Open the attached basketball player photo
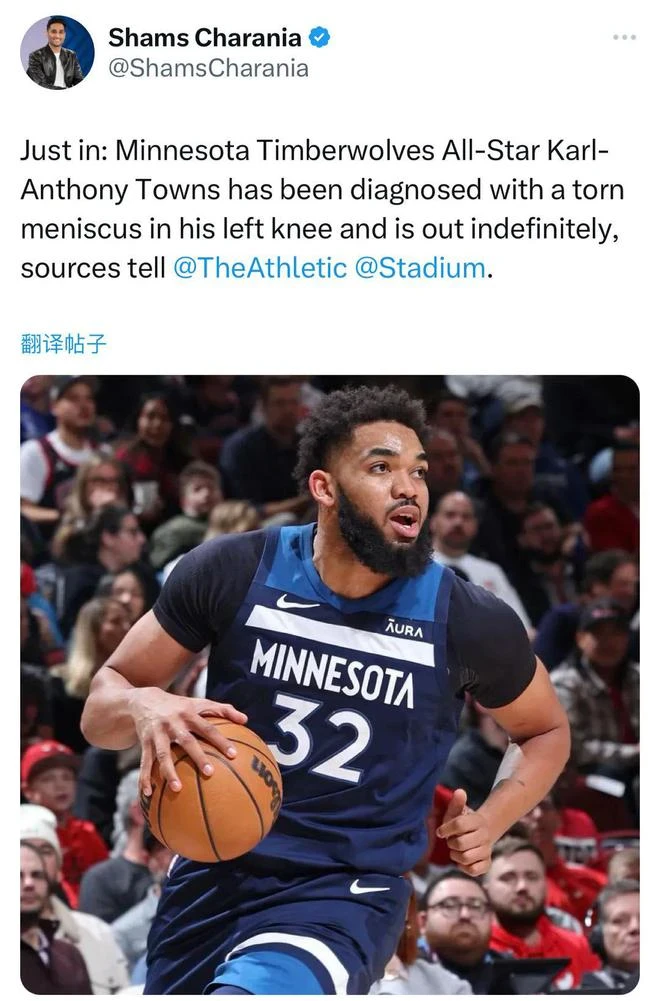The width and height of the screenshot is (660, 1001). tap(330, 684)
